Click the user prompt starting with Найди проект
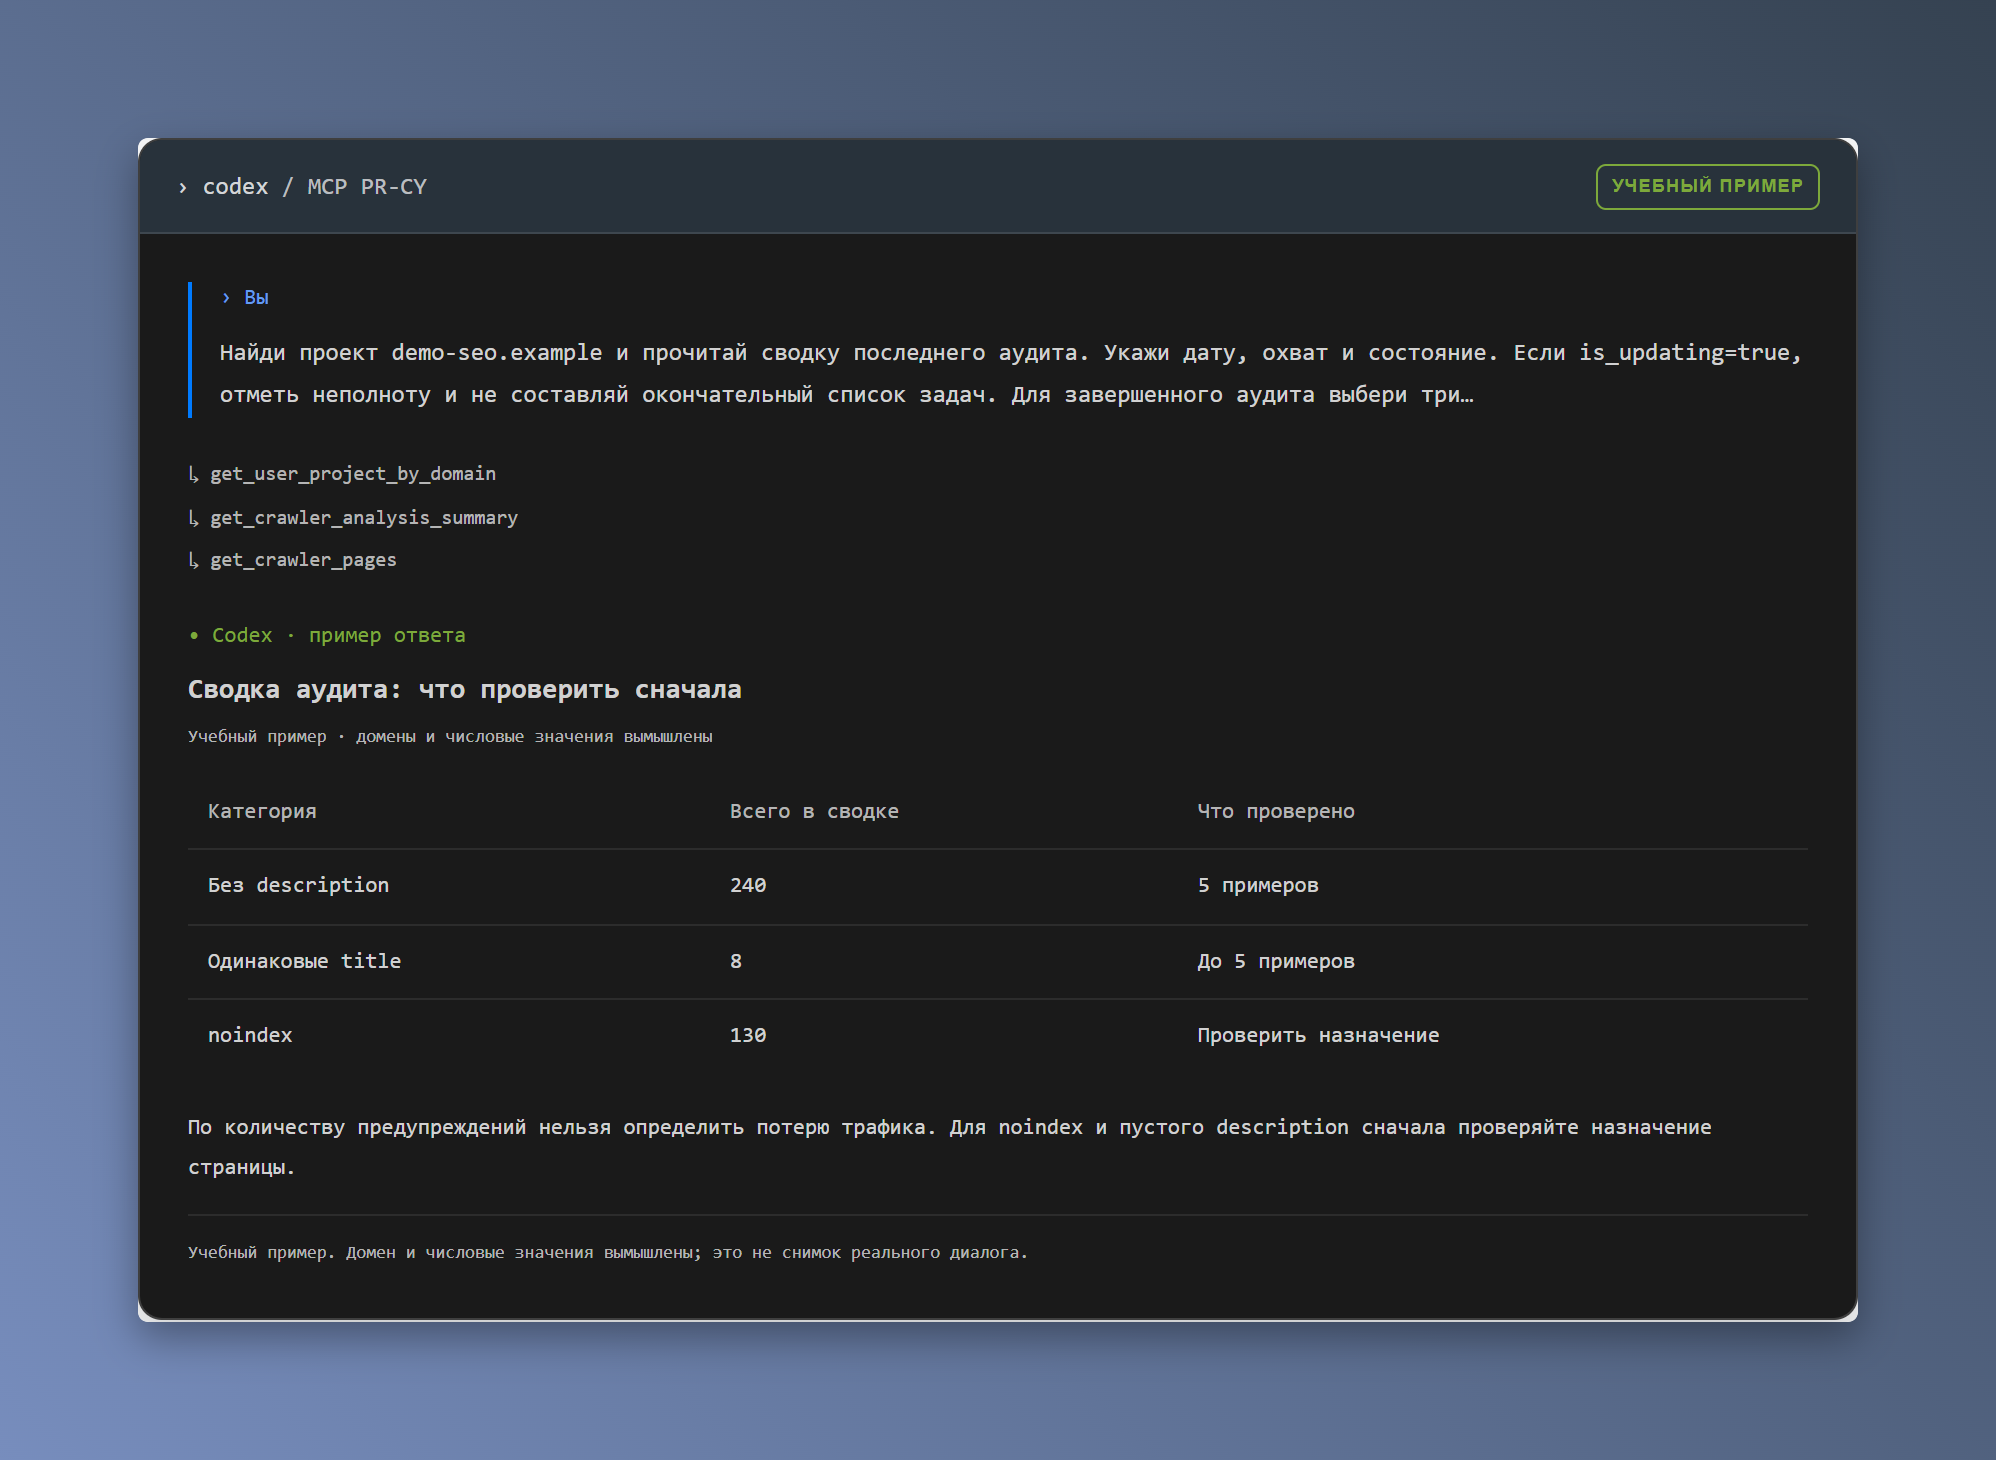The width and height of the screenshot is (1996, 1460). [1010, 374]
